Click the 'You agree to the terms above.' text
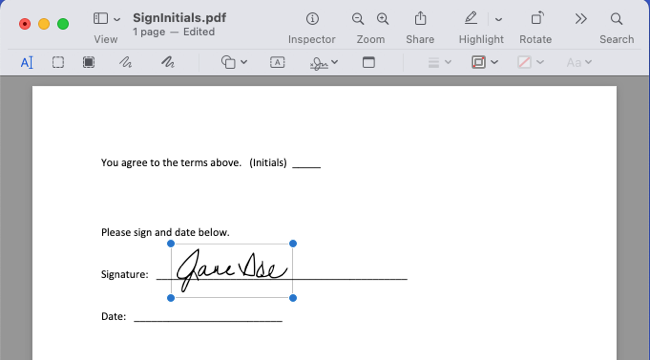Image resolution: width=650 pixels, height=360 pixels. (171, 163)
